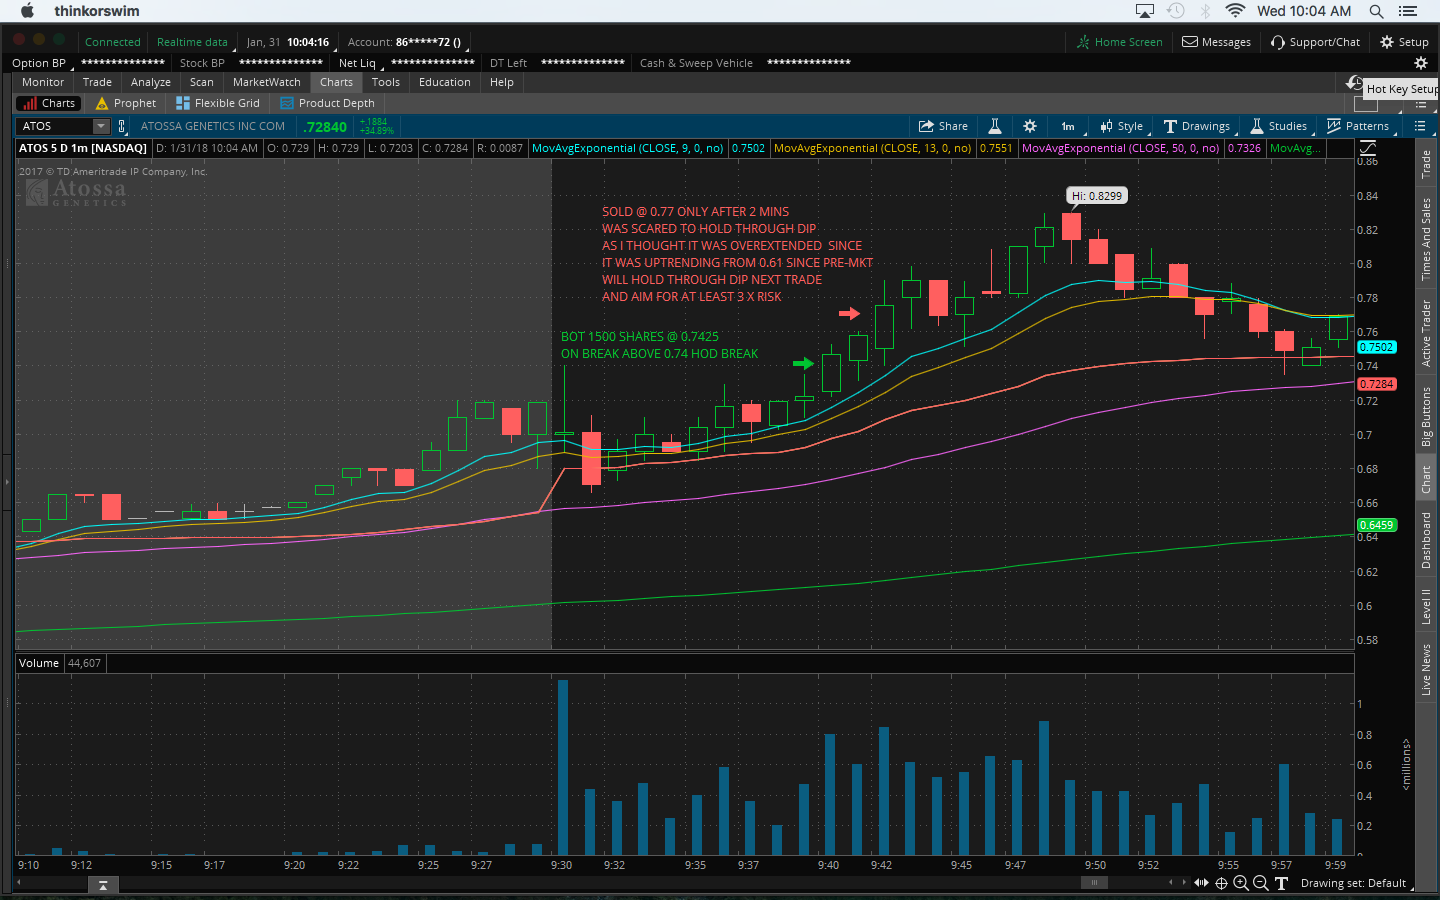Click the magenta MovAvgExponential 50 study label
1440x900 pixels.
coord(1120,148)
